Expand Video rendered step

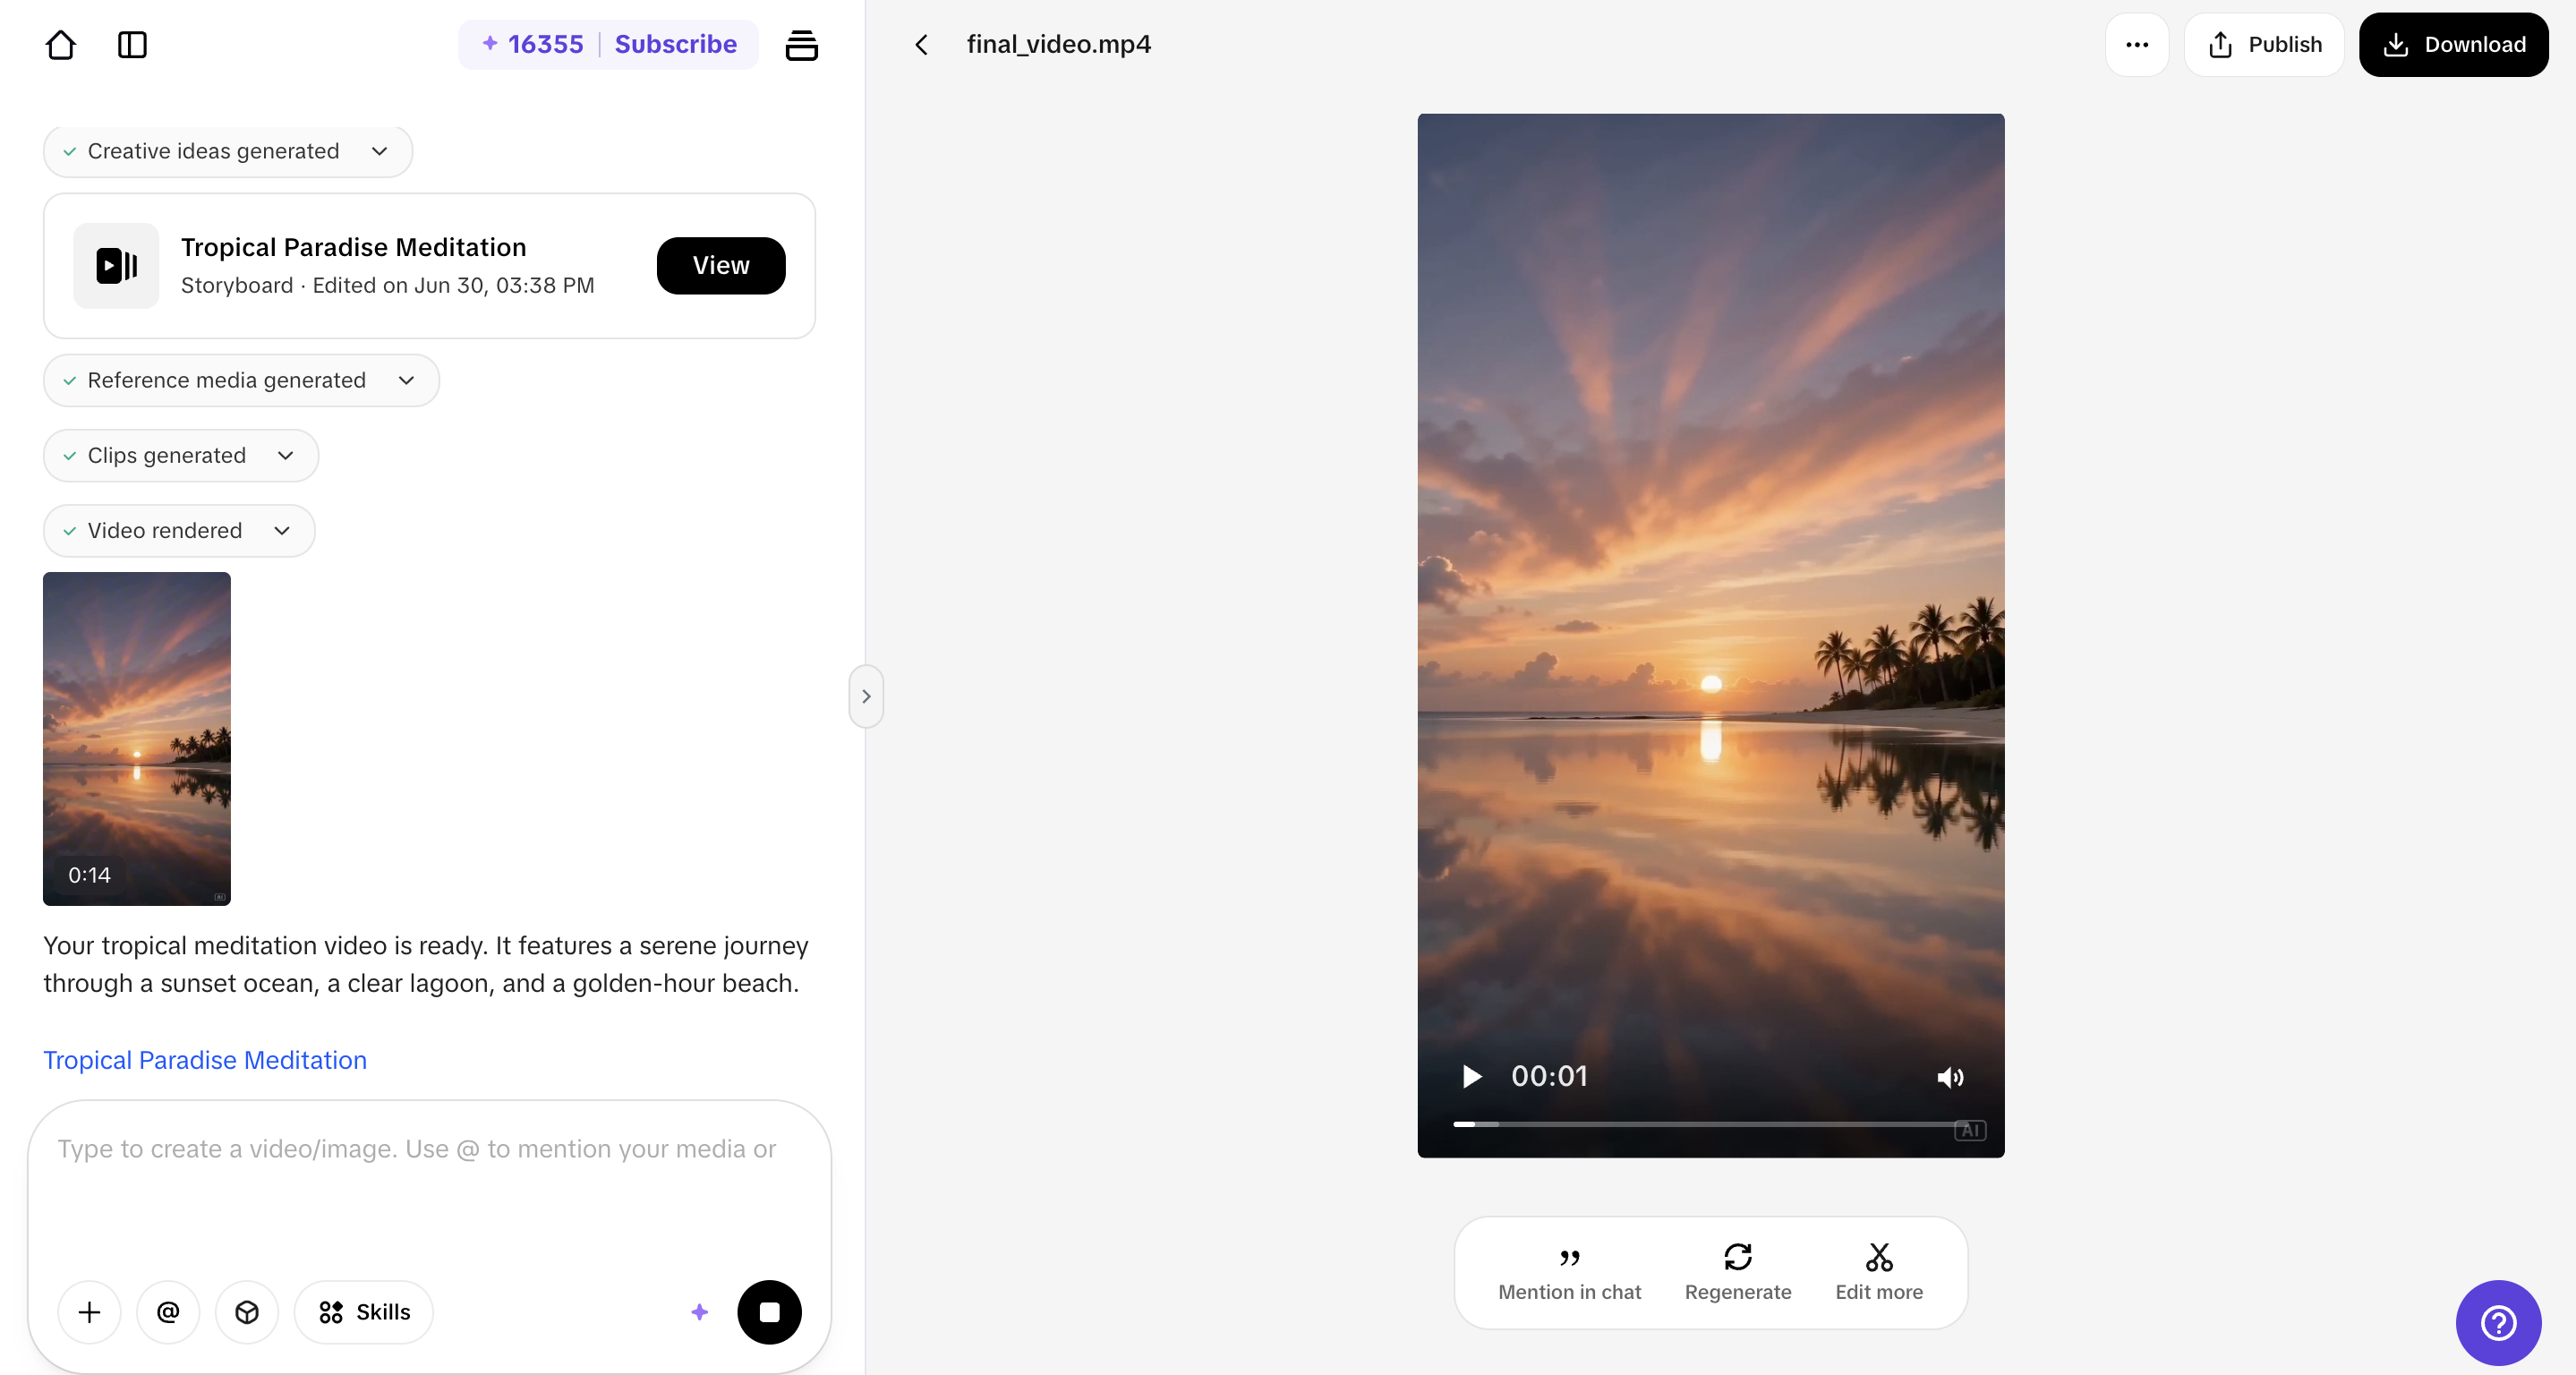pyautogui.click(x=179, y=530)
